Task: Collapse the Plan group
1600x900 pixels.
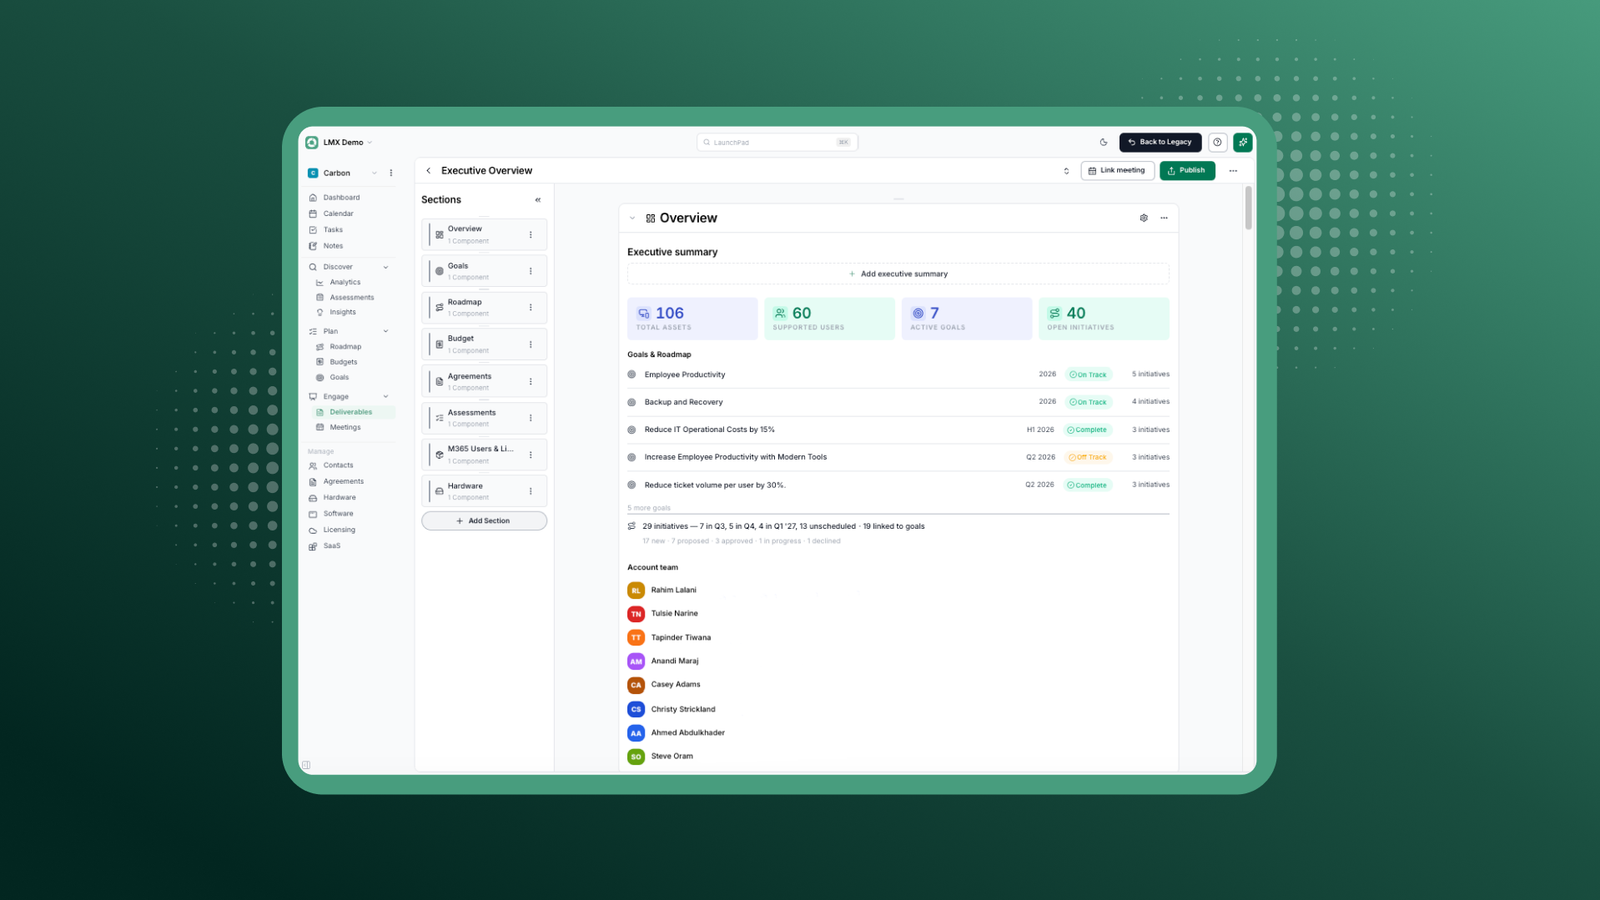Action: (386, 331)
